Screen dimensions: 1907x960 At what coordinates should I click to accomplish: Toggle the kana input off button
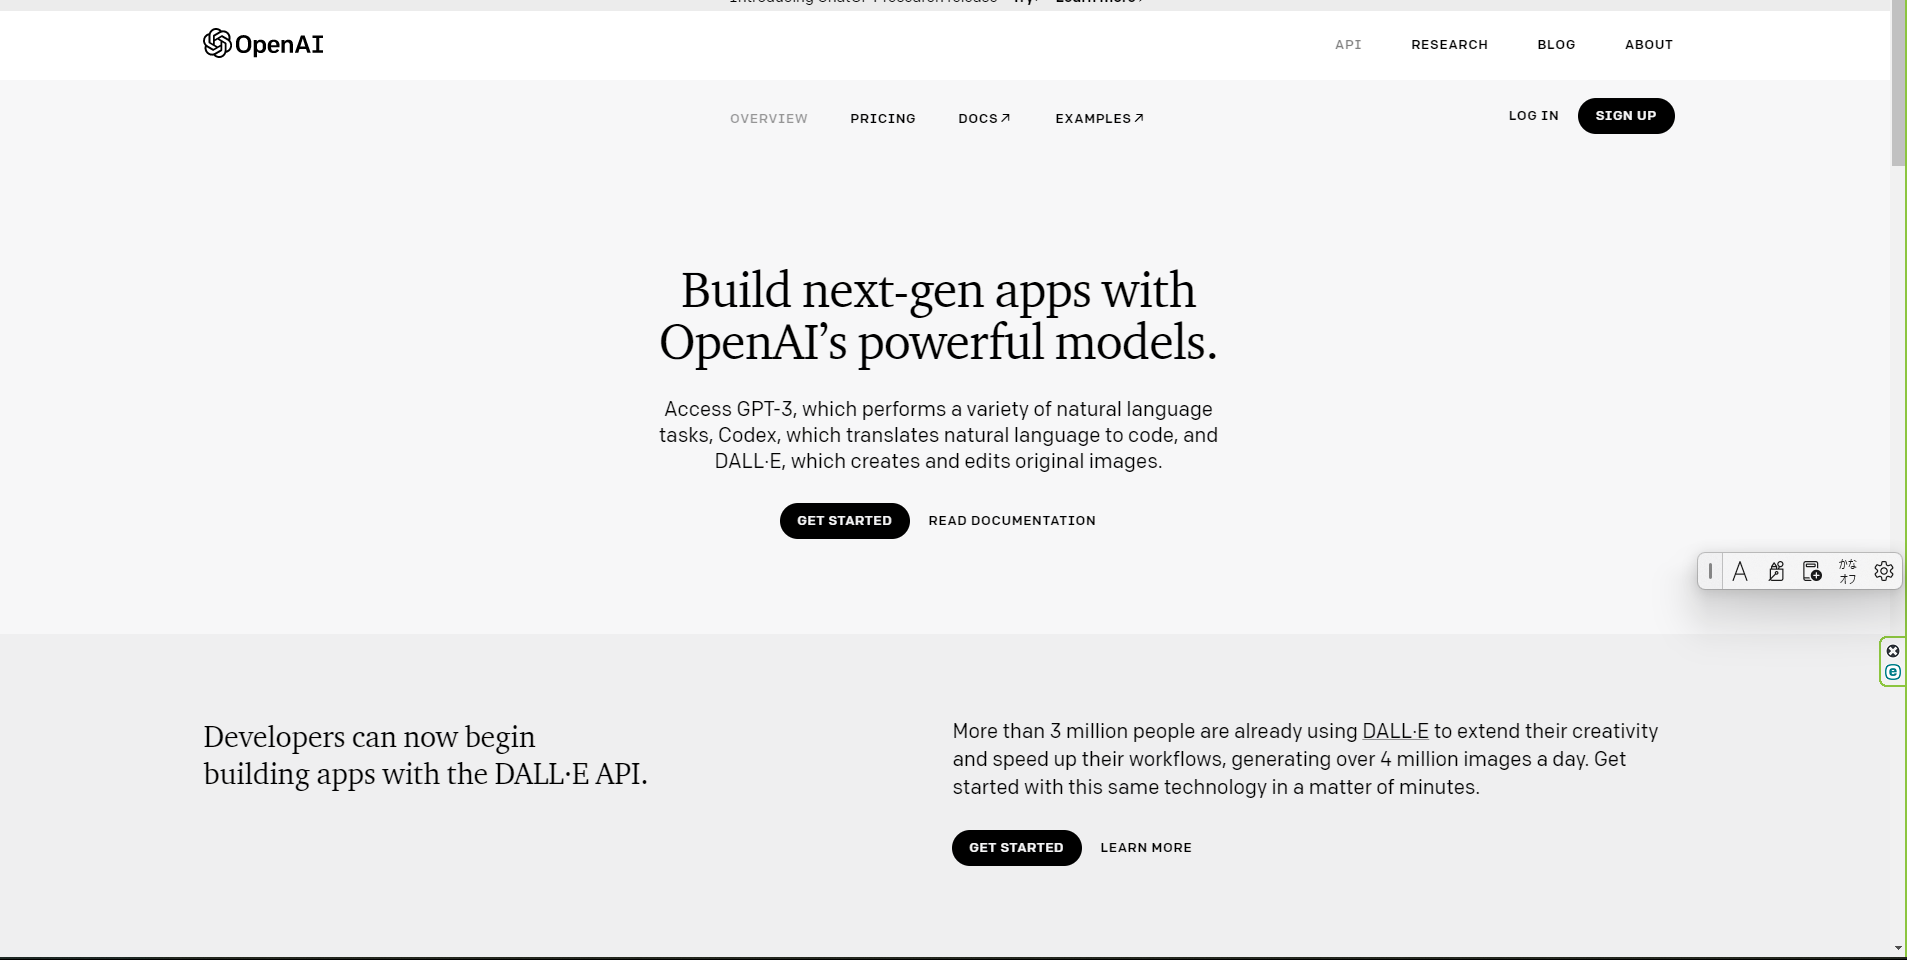click(x=1848, y=572)
